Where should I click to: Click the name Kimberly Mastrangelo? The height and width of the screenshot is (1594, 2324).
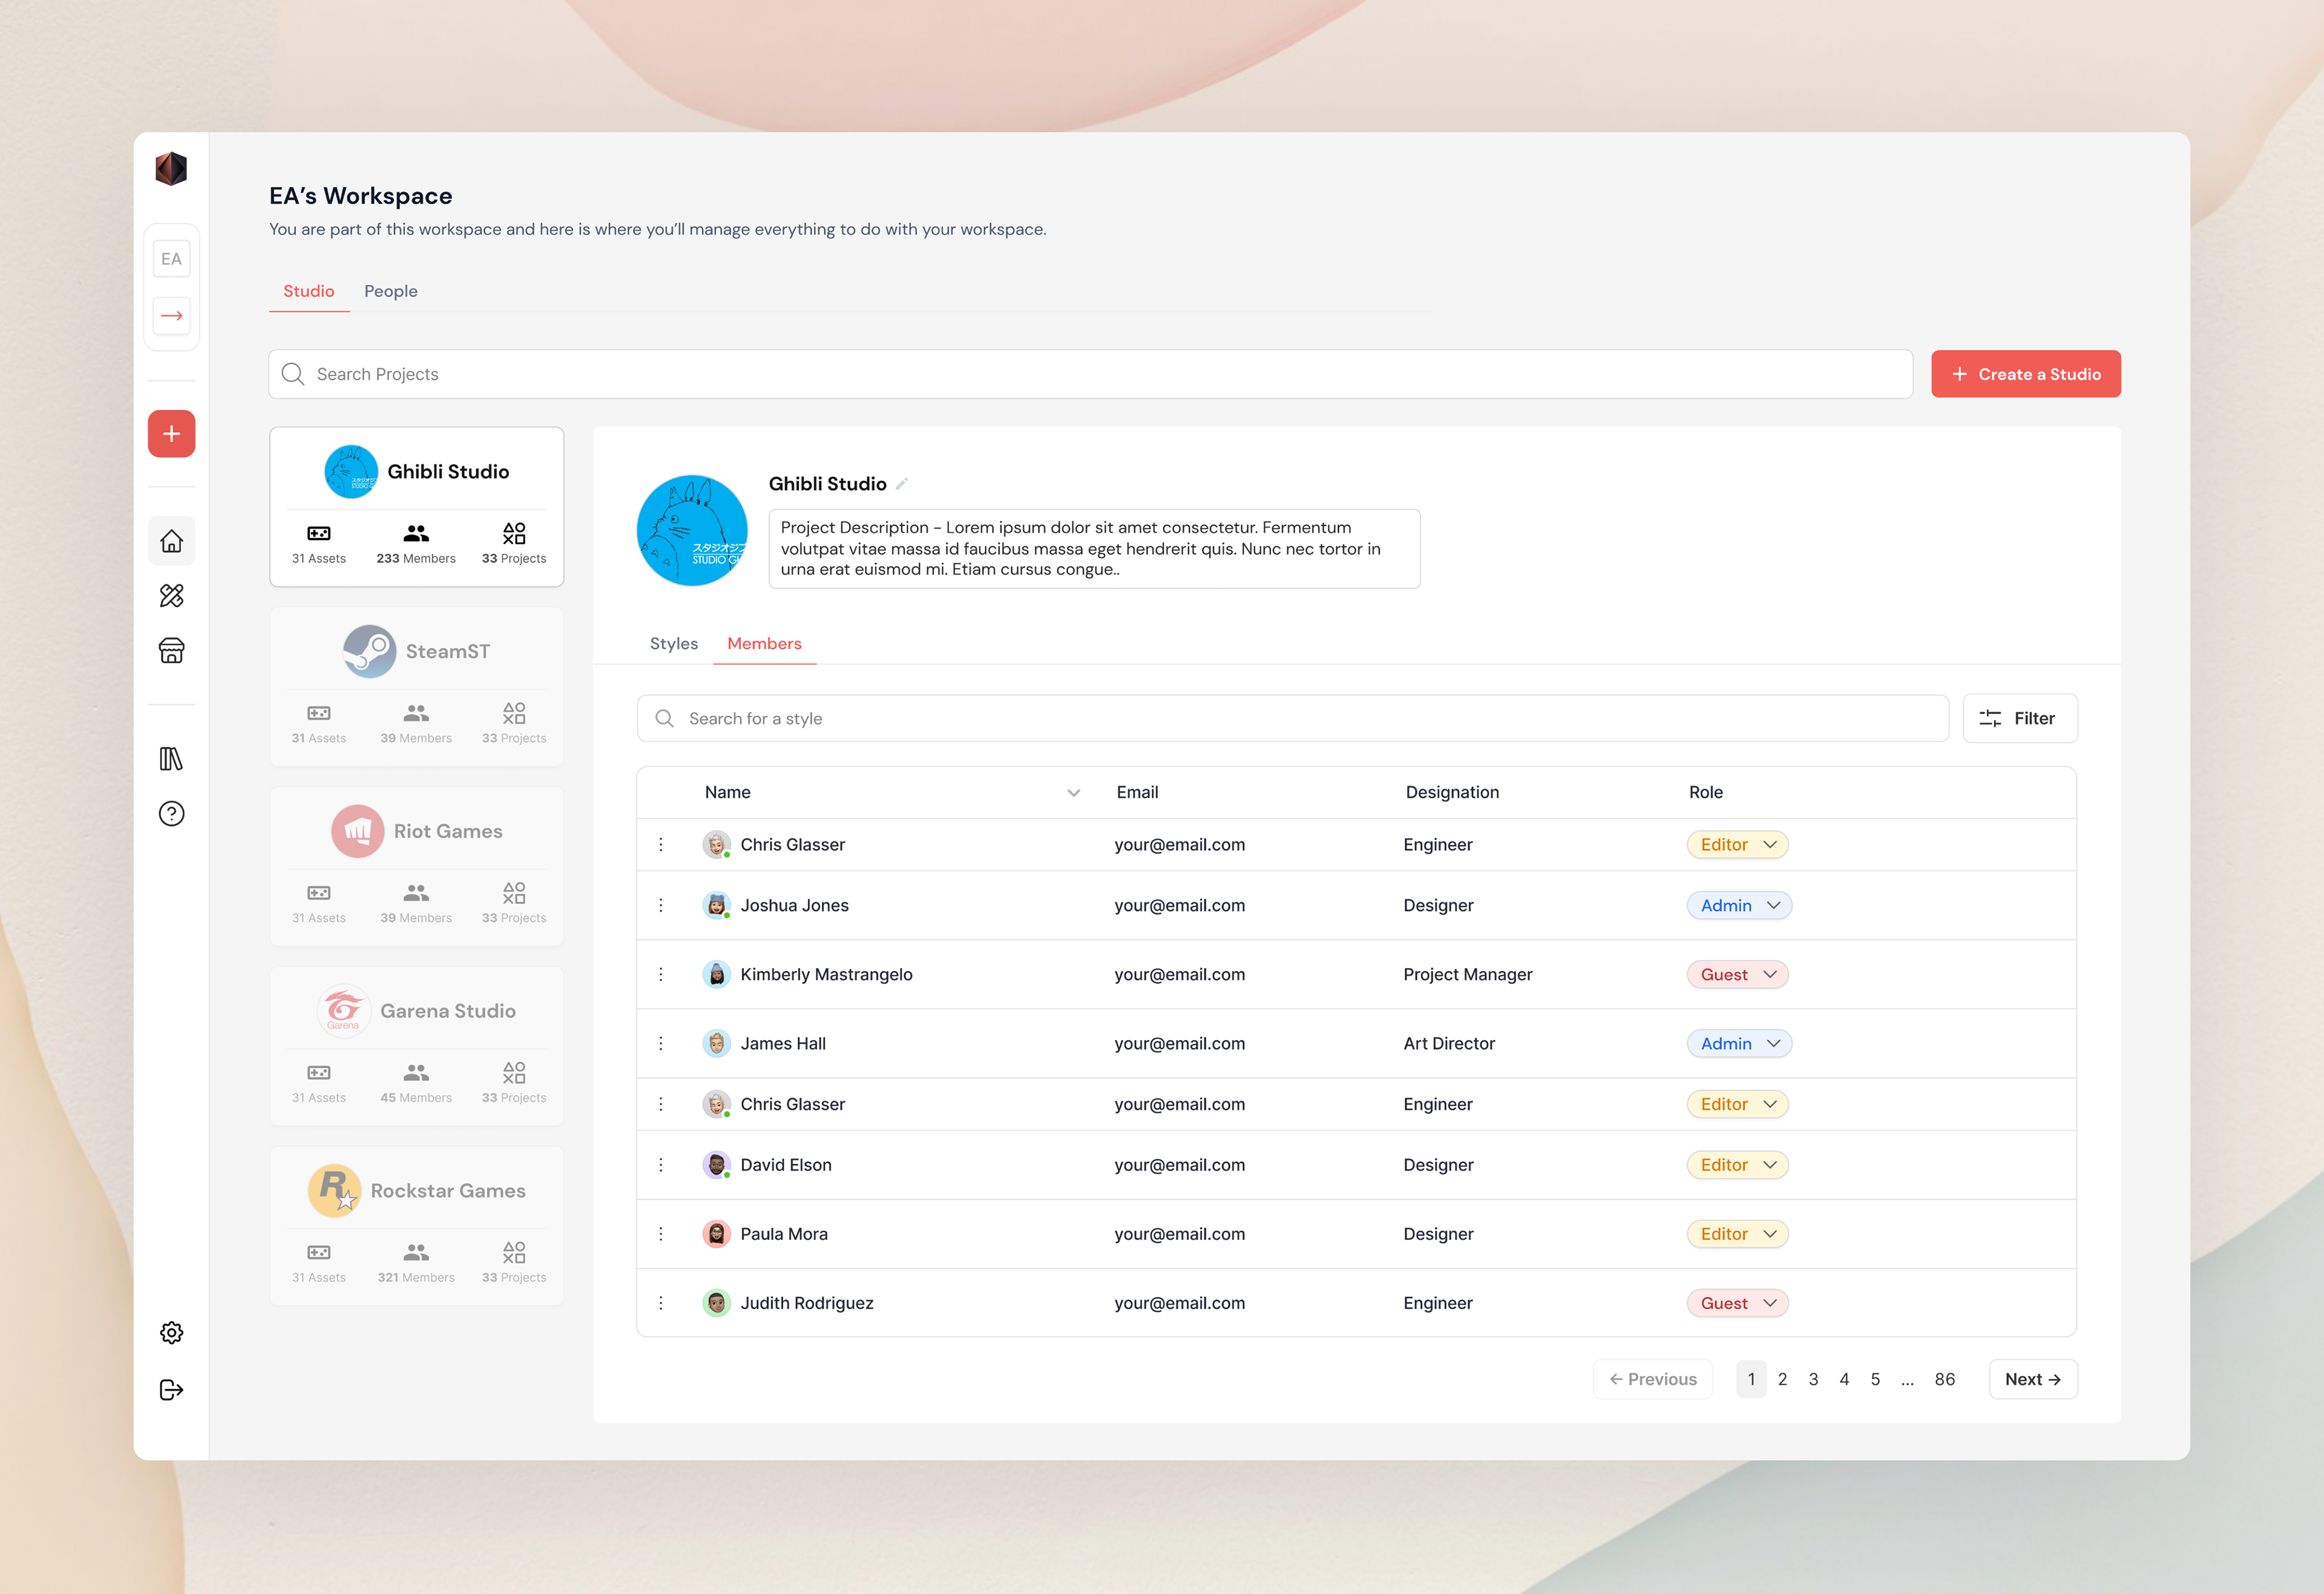click(826, 974)
